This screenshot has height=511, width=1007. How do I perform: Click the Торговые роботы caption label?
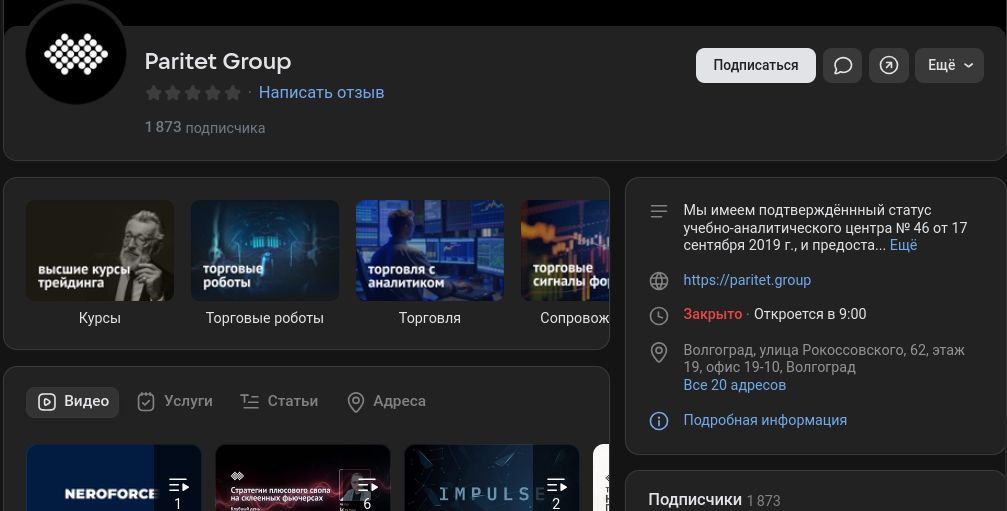pyautogui.click(x=265, y=318)
